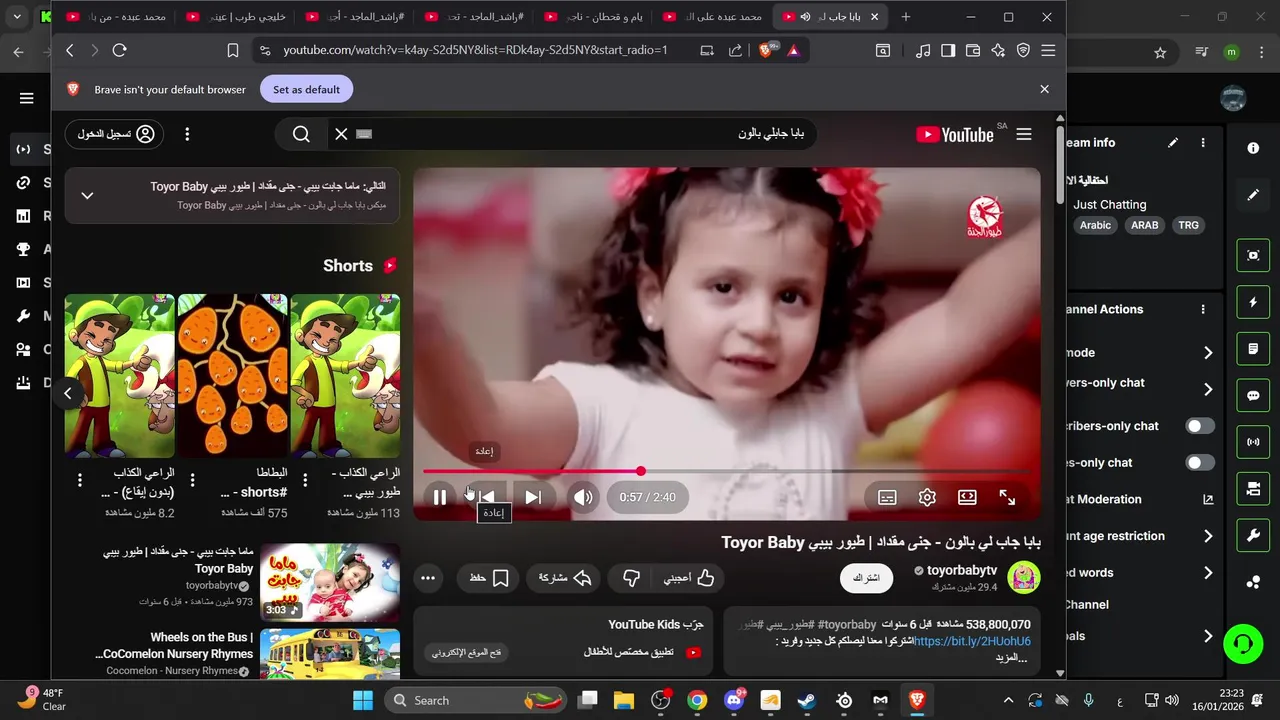Skip to the next video
Screen dimensions: 1280x720
(x=533, y=497)
